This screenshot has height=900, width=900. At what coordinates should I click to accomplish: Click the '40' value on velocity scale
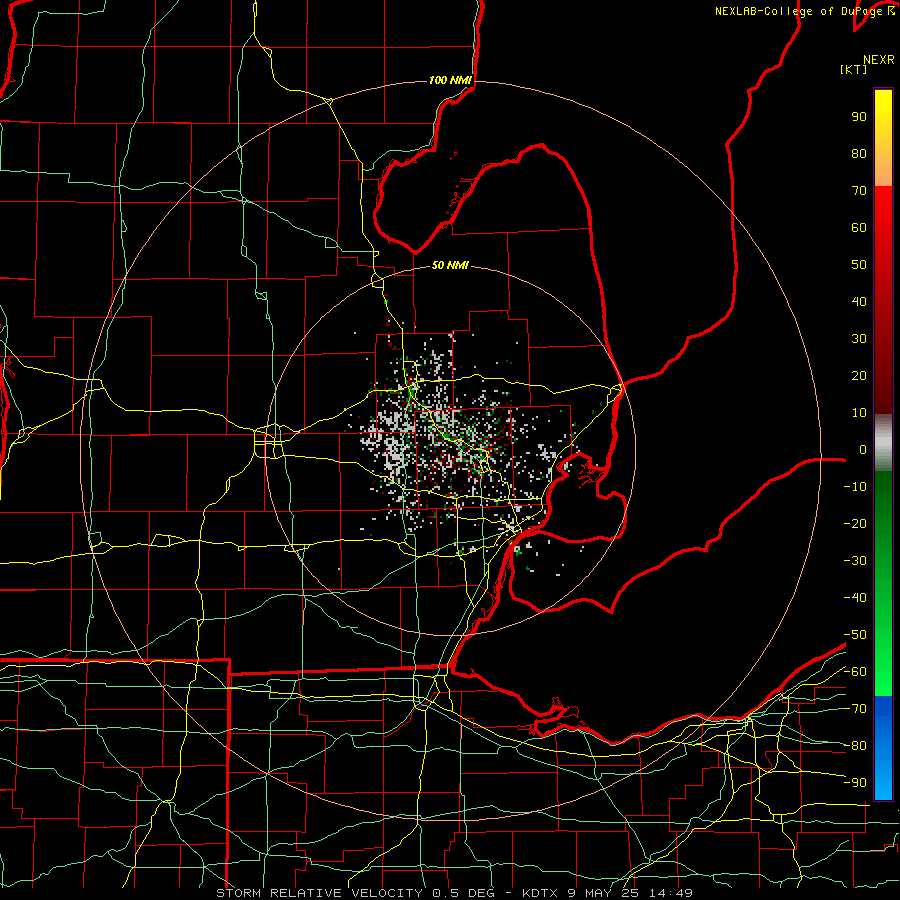(x=859, y=301)
